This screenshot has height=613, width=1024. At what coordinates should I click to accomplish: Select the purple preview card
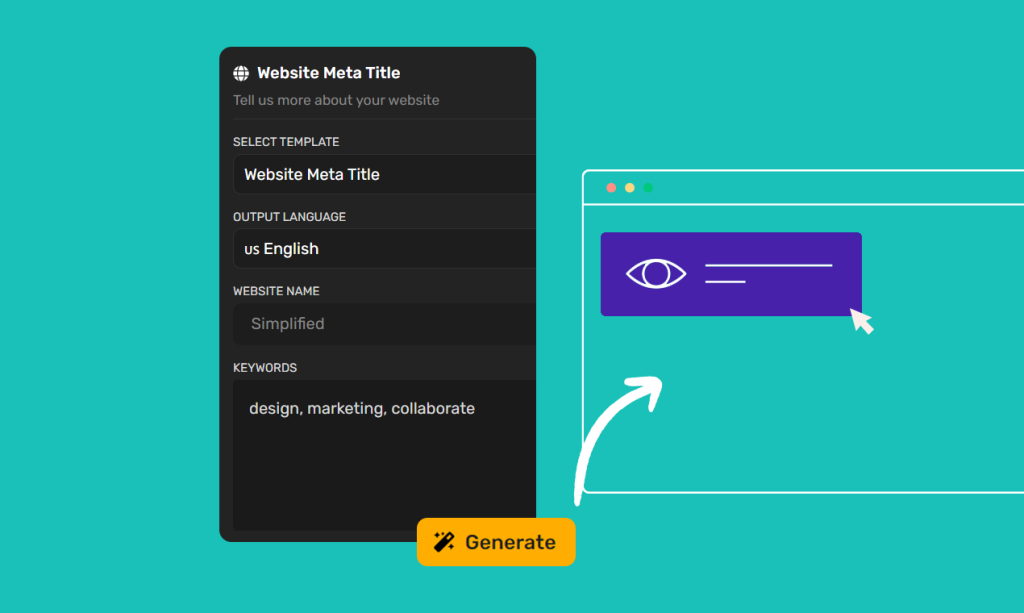coord(730,300)
